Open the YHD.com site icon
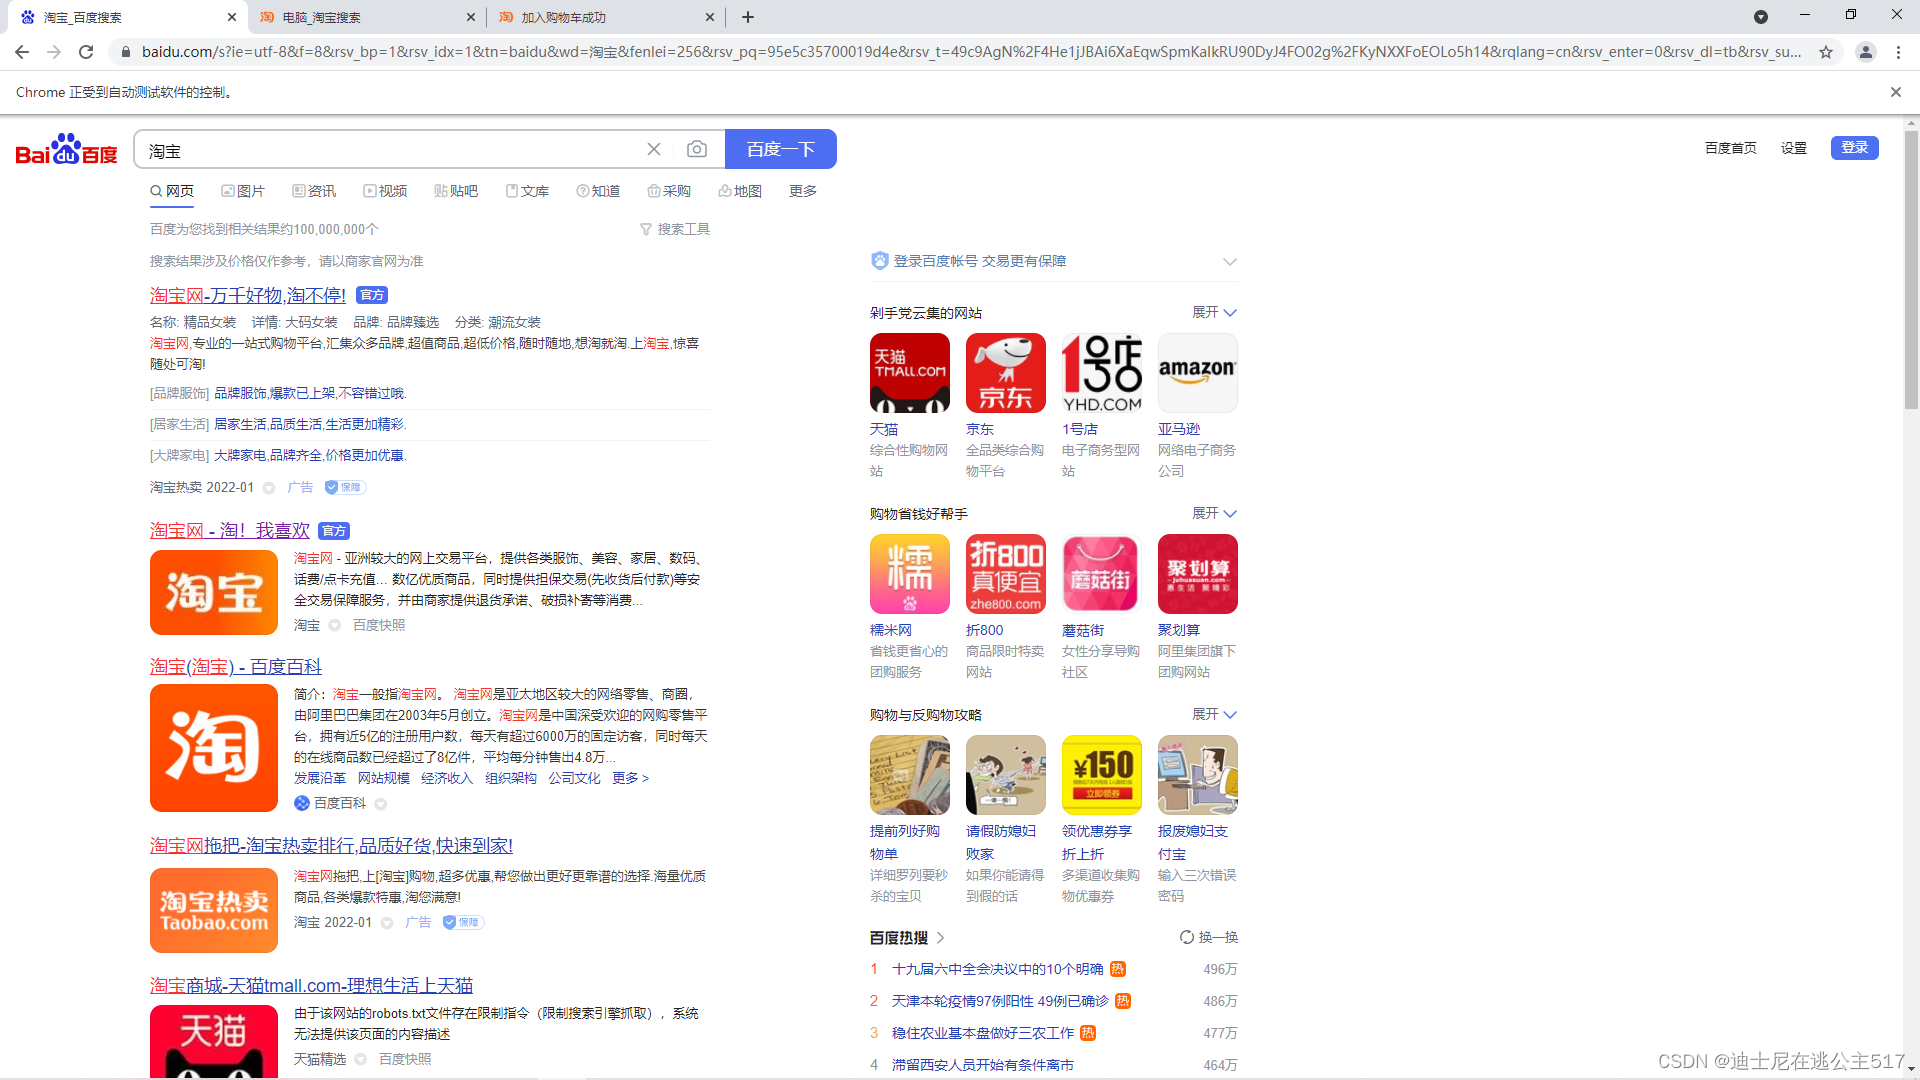 pyautogui.click(x=1101, y=373)
